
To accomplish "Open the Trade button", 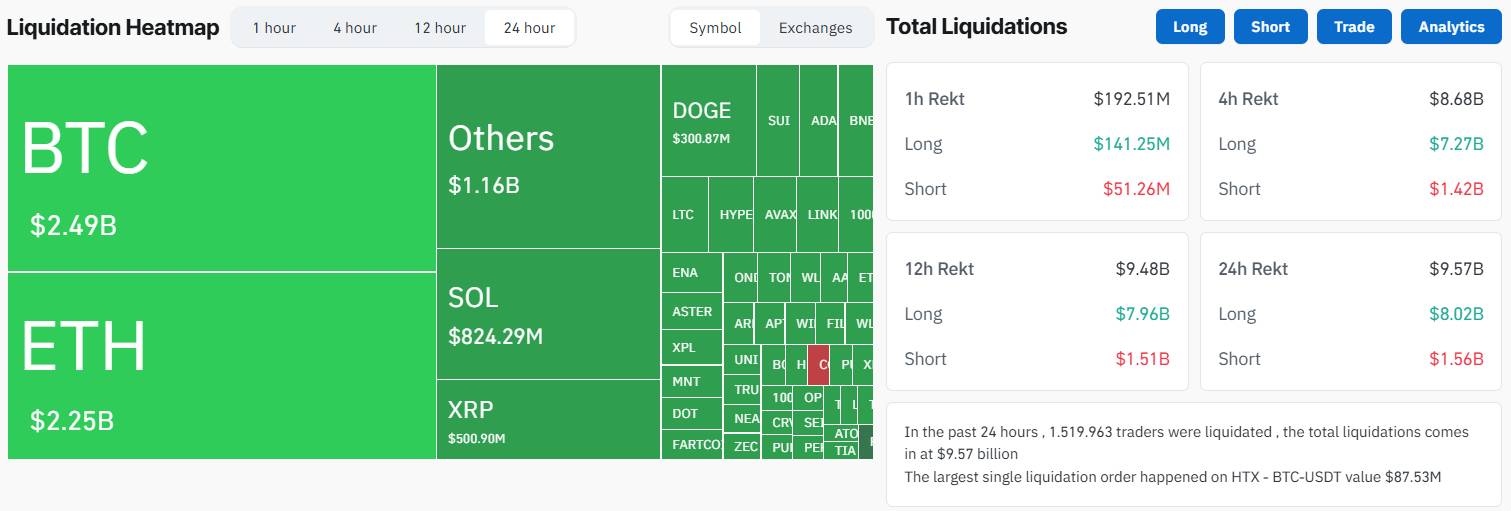I will pyautogui.click(x=1353, y=27).
